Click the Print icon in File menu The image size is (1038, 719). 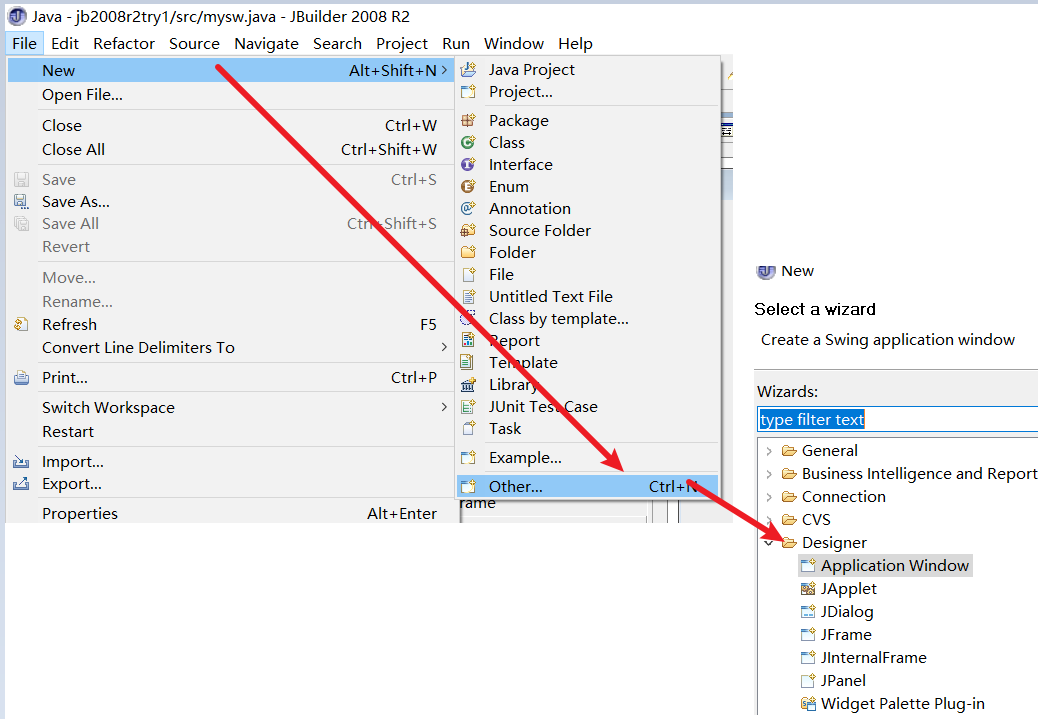point(21,377)
